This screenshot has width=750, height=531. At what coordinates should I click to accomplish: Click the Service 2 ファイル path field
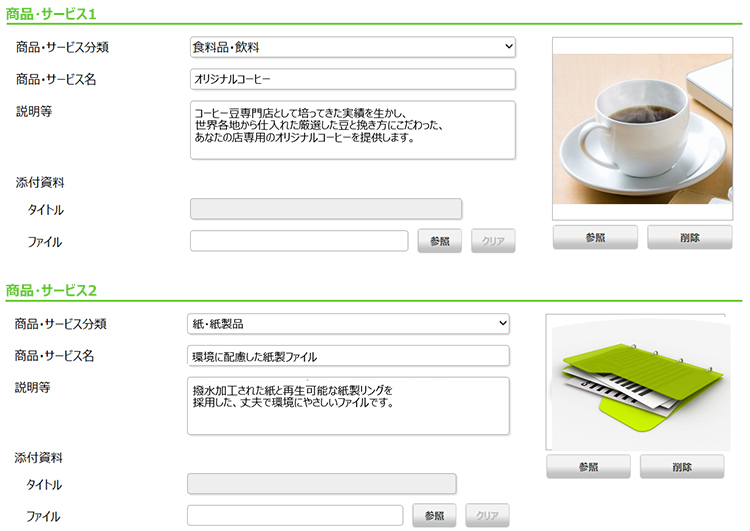click(295, 515)
